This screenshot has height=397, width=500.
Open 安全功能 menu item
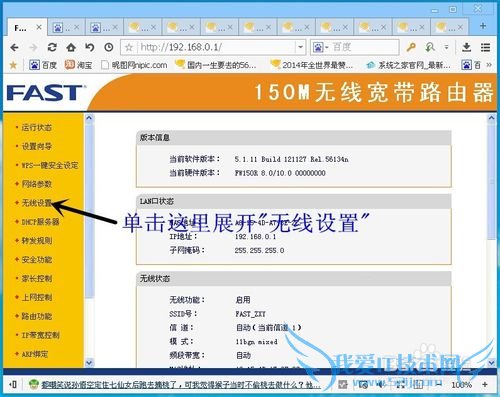pyautogui.click(x=37, y=260)
